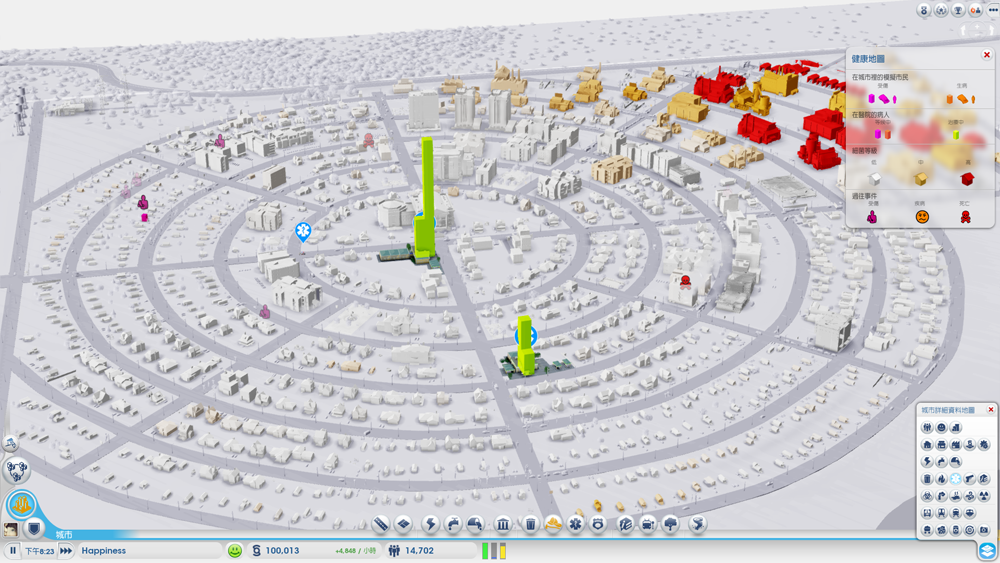
Task: Select the tall green hospital tower
Action: (x=425, y=198)
